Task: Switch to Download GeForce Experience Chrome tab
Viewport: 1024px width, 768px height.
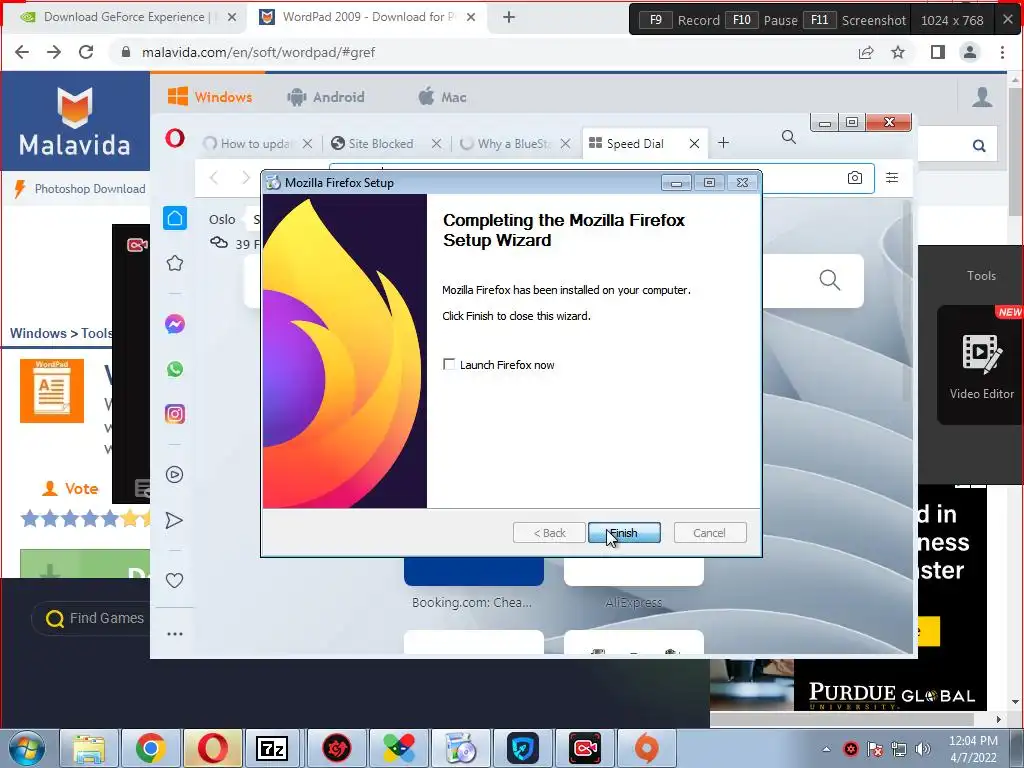Action: (124, 17)
